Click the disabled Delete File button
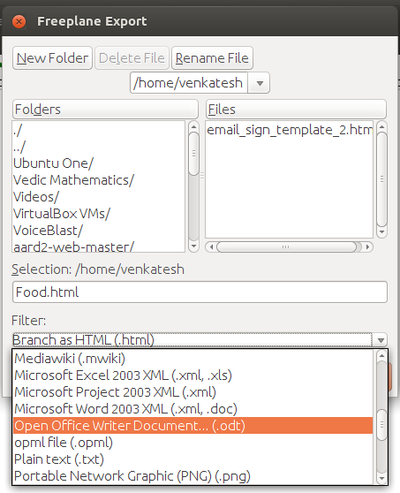Viewport: 400px width, 493px height. click(132, 58)
